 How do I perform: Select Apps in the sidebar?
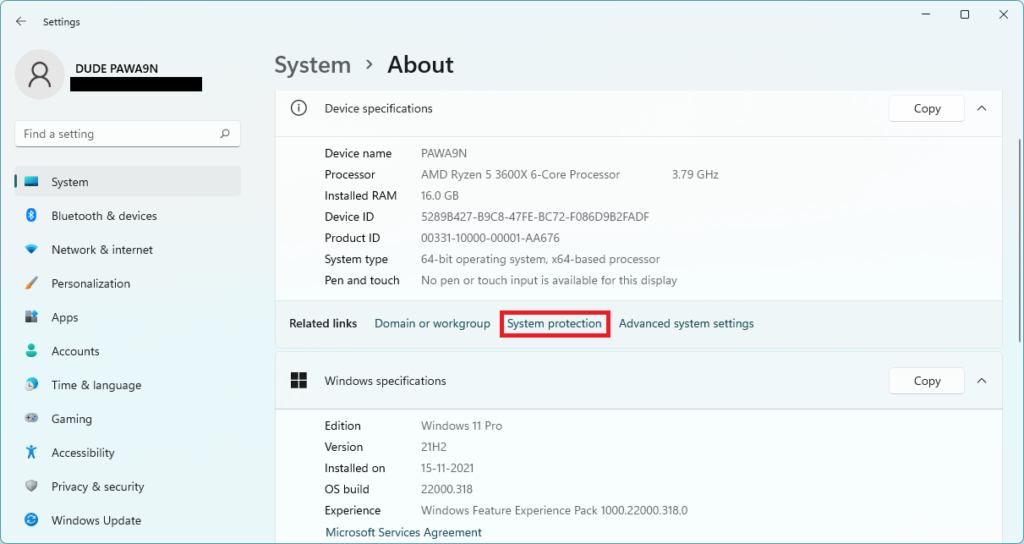pyautogui.click(x=65, y=318)
